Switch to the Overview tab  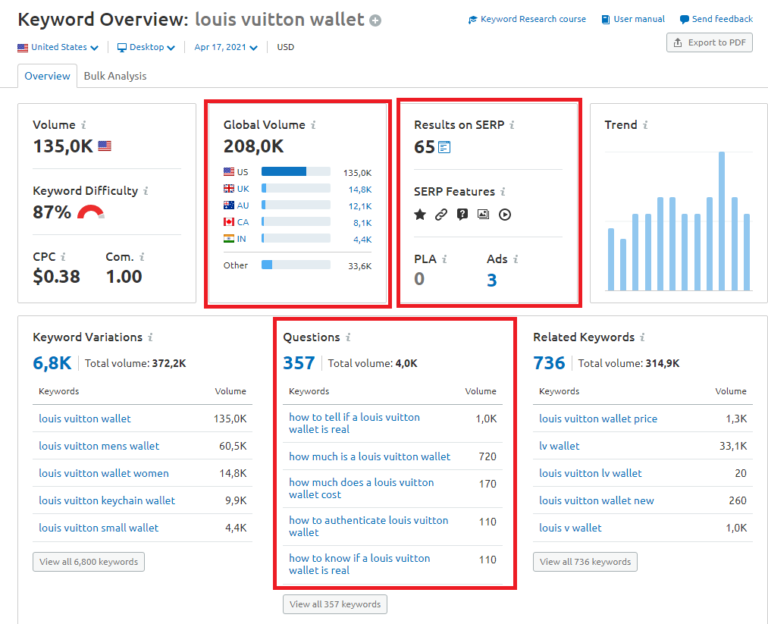47,76
